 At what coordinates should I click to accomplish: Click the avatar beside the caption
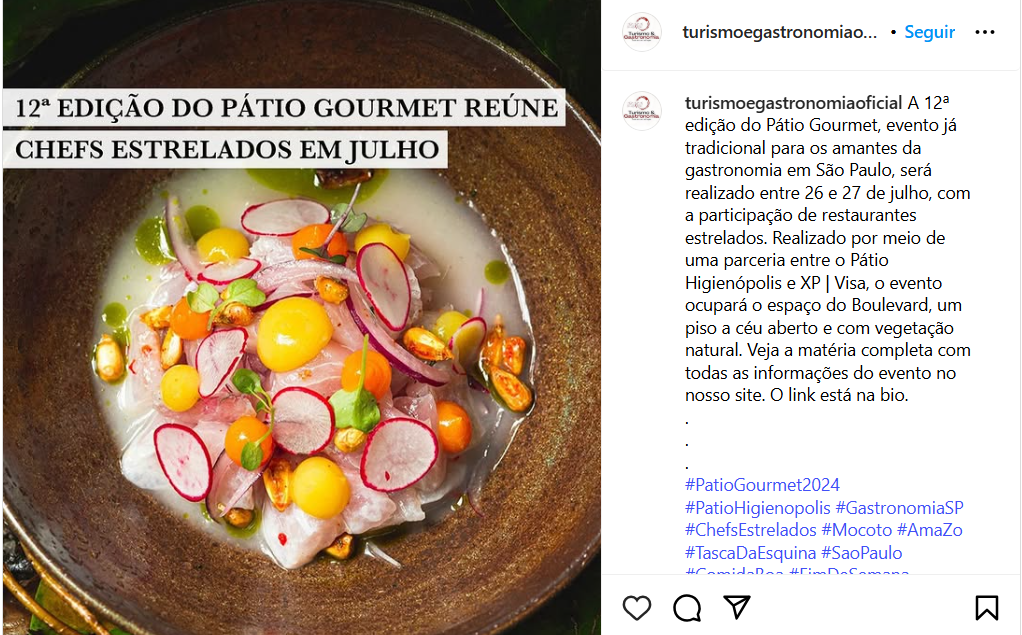(642, 111)
